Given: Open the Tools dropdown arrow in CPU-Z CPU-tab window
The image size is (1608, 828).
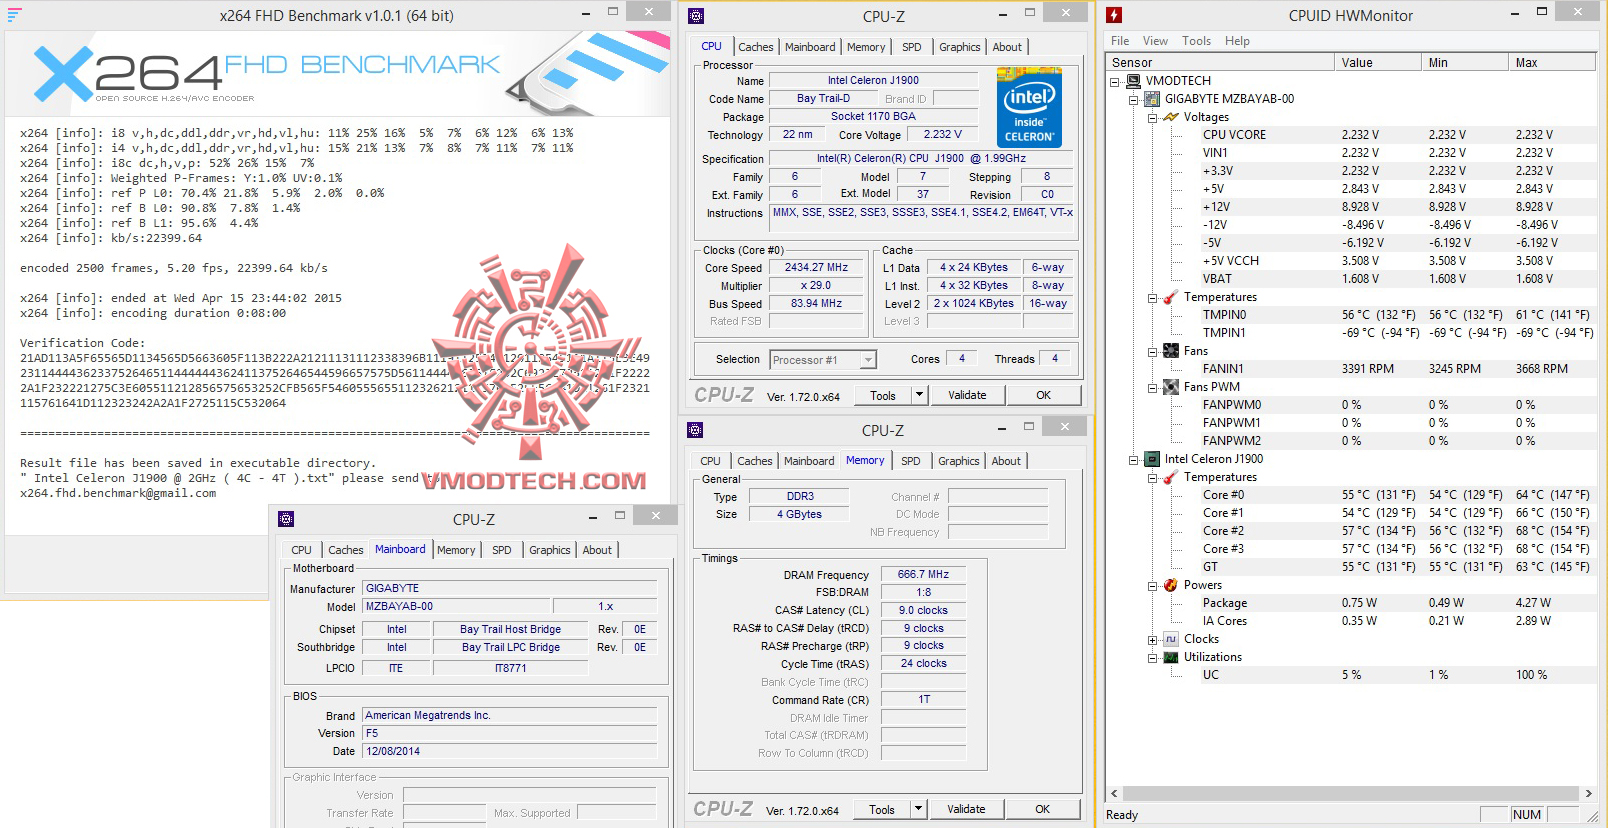Looking at the screenshot, I should 919,395.
